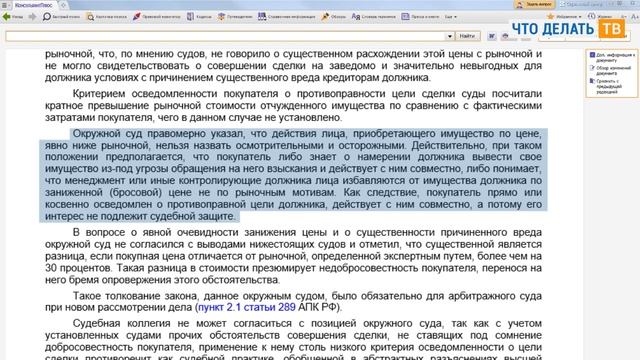Screen dimensions: 640x360
Task: Expand the search field history dropdown
Action: [x=449, y=36]
